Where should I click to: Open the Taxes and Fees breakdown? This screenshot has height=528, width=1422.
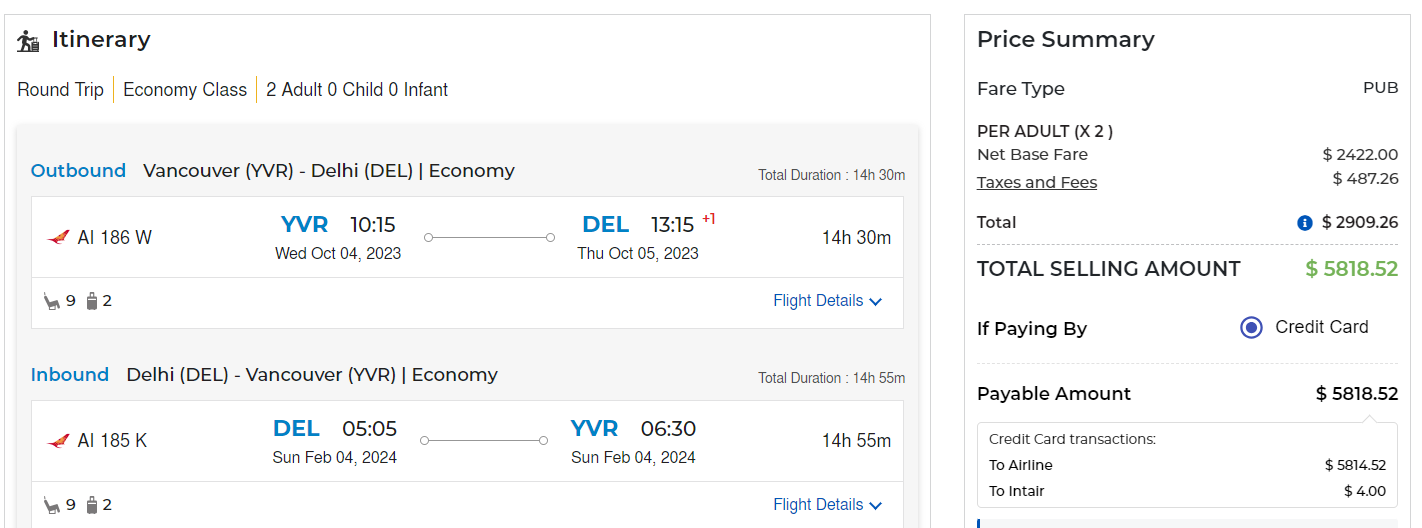1037,182
